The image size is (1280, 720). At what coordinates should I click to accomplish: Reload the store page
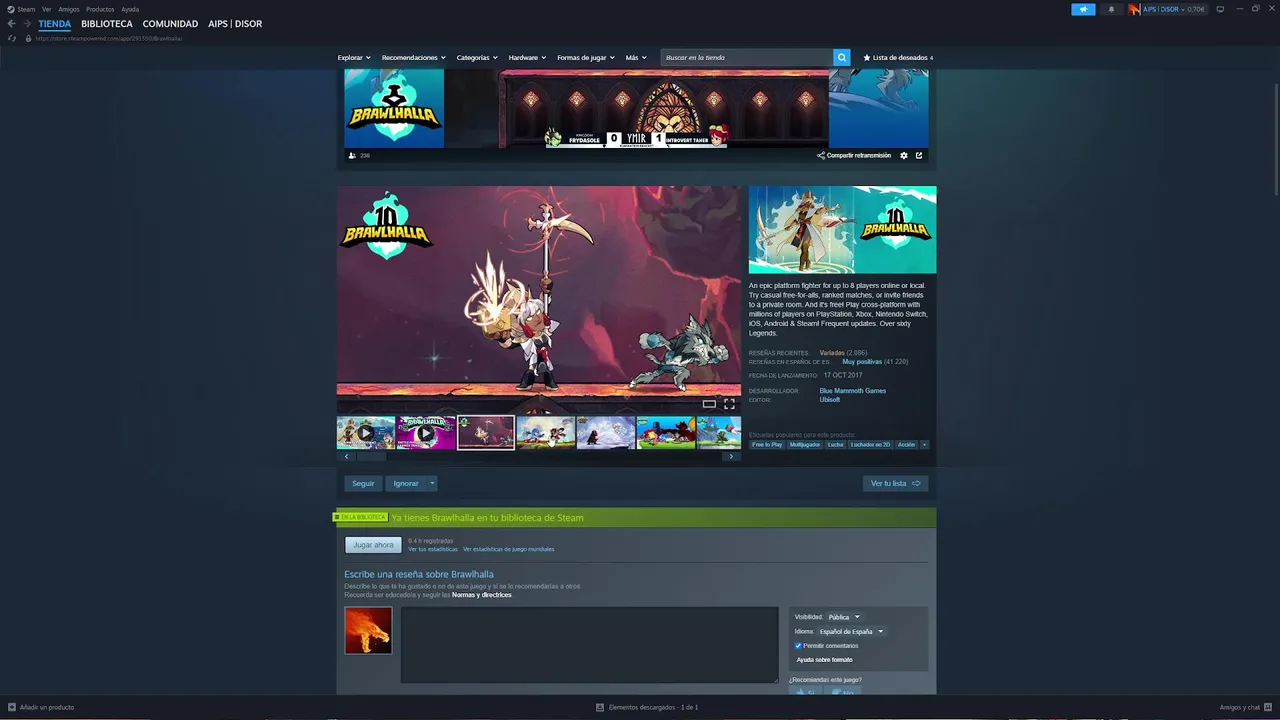point(12,38)
